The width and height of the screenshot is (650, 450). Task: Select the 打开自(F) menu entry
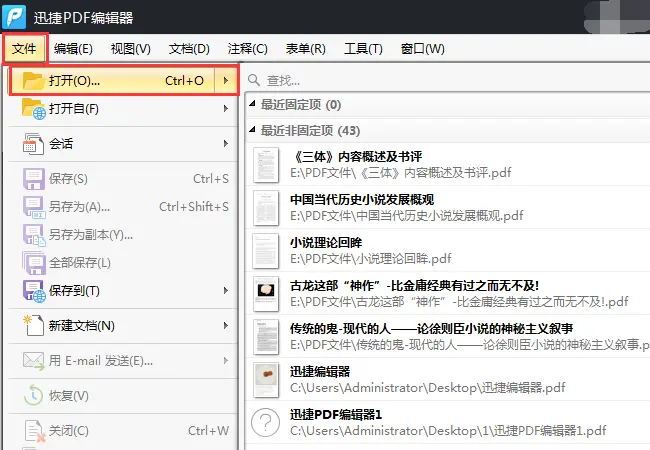[x=124, y=109]
